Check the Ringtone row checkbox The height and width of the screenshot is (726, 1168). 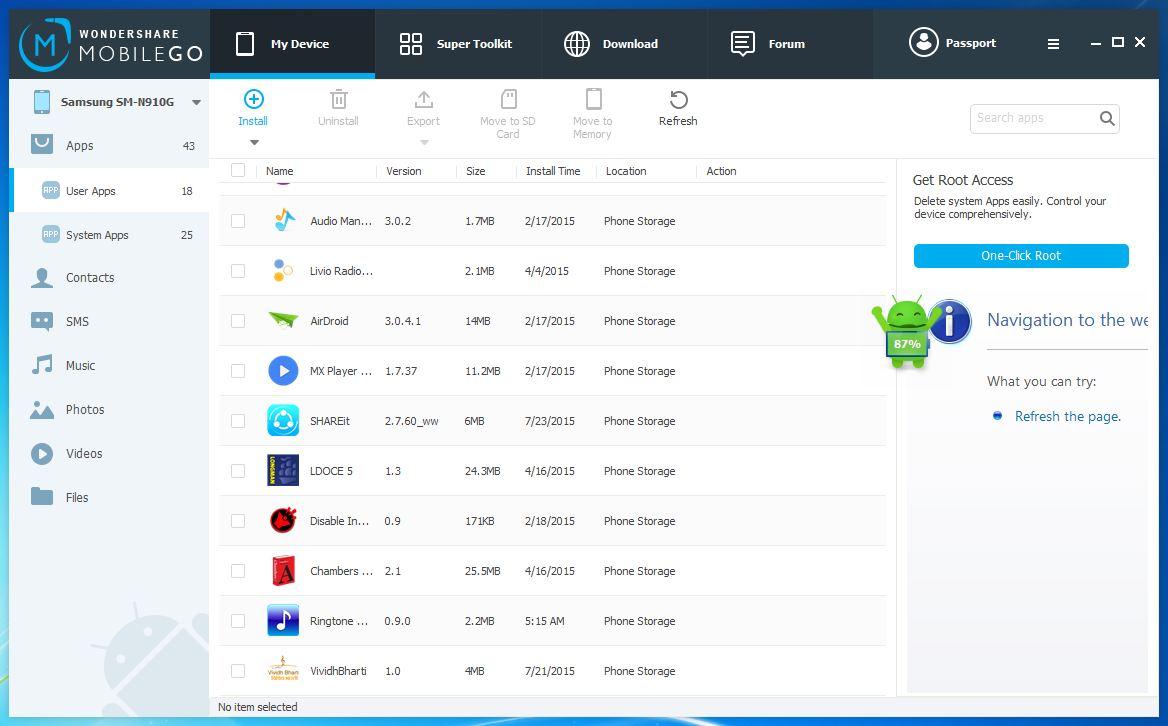click(238, 621)
